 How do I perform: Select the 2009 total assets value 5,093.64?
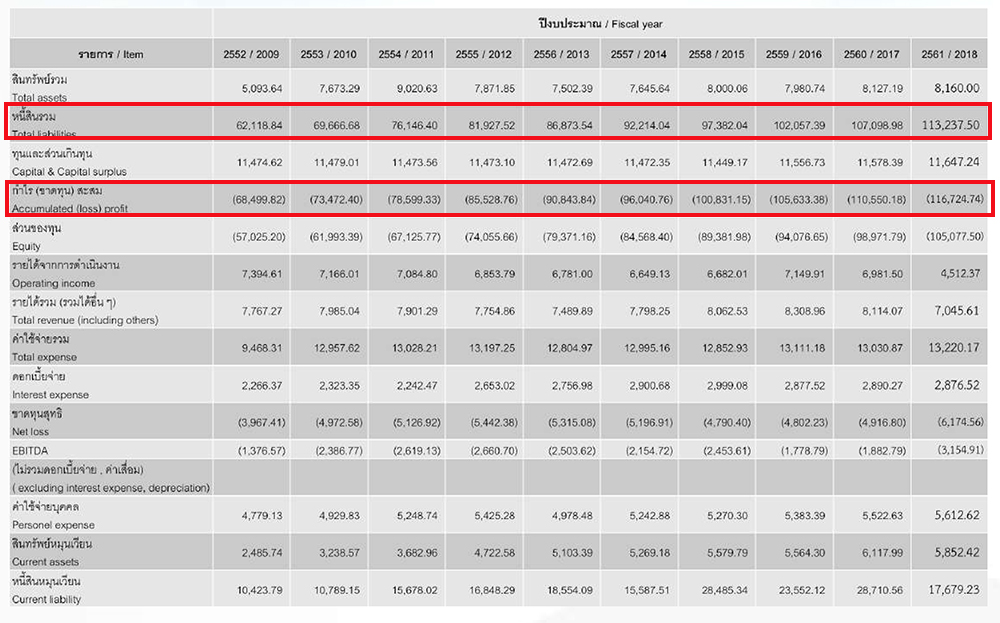tap(262, 89)
